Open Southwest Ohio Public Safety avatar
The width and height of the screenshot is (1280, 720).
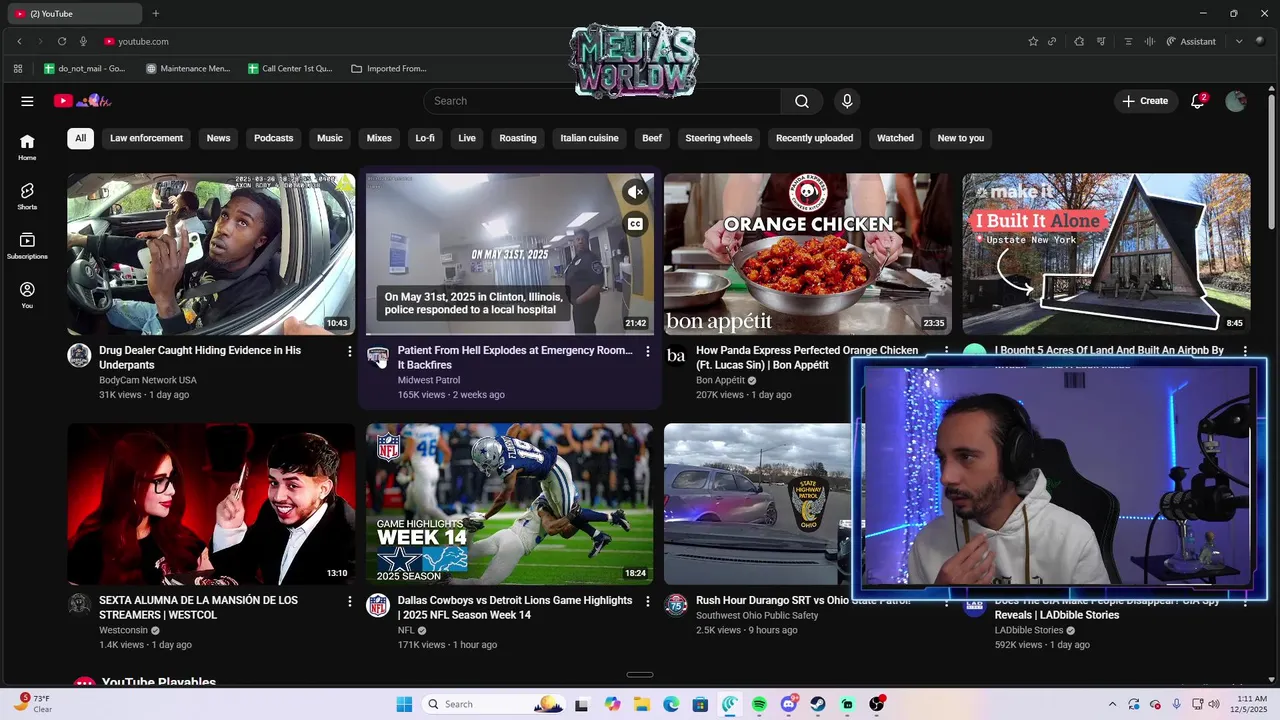[676, 605]
